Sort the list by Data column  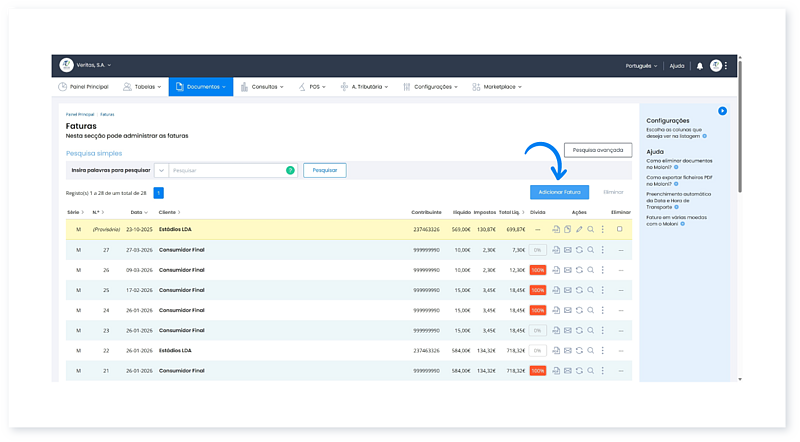tap(138, 212)
